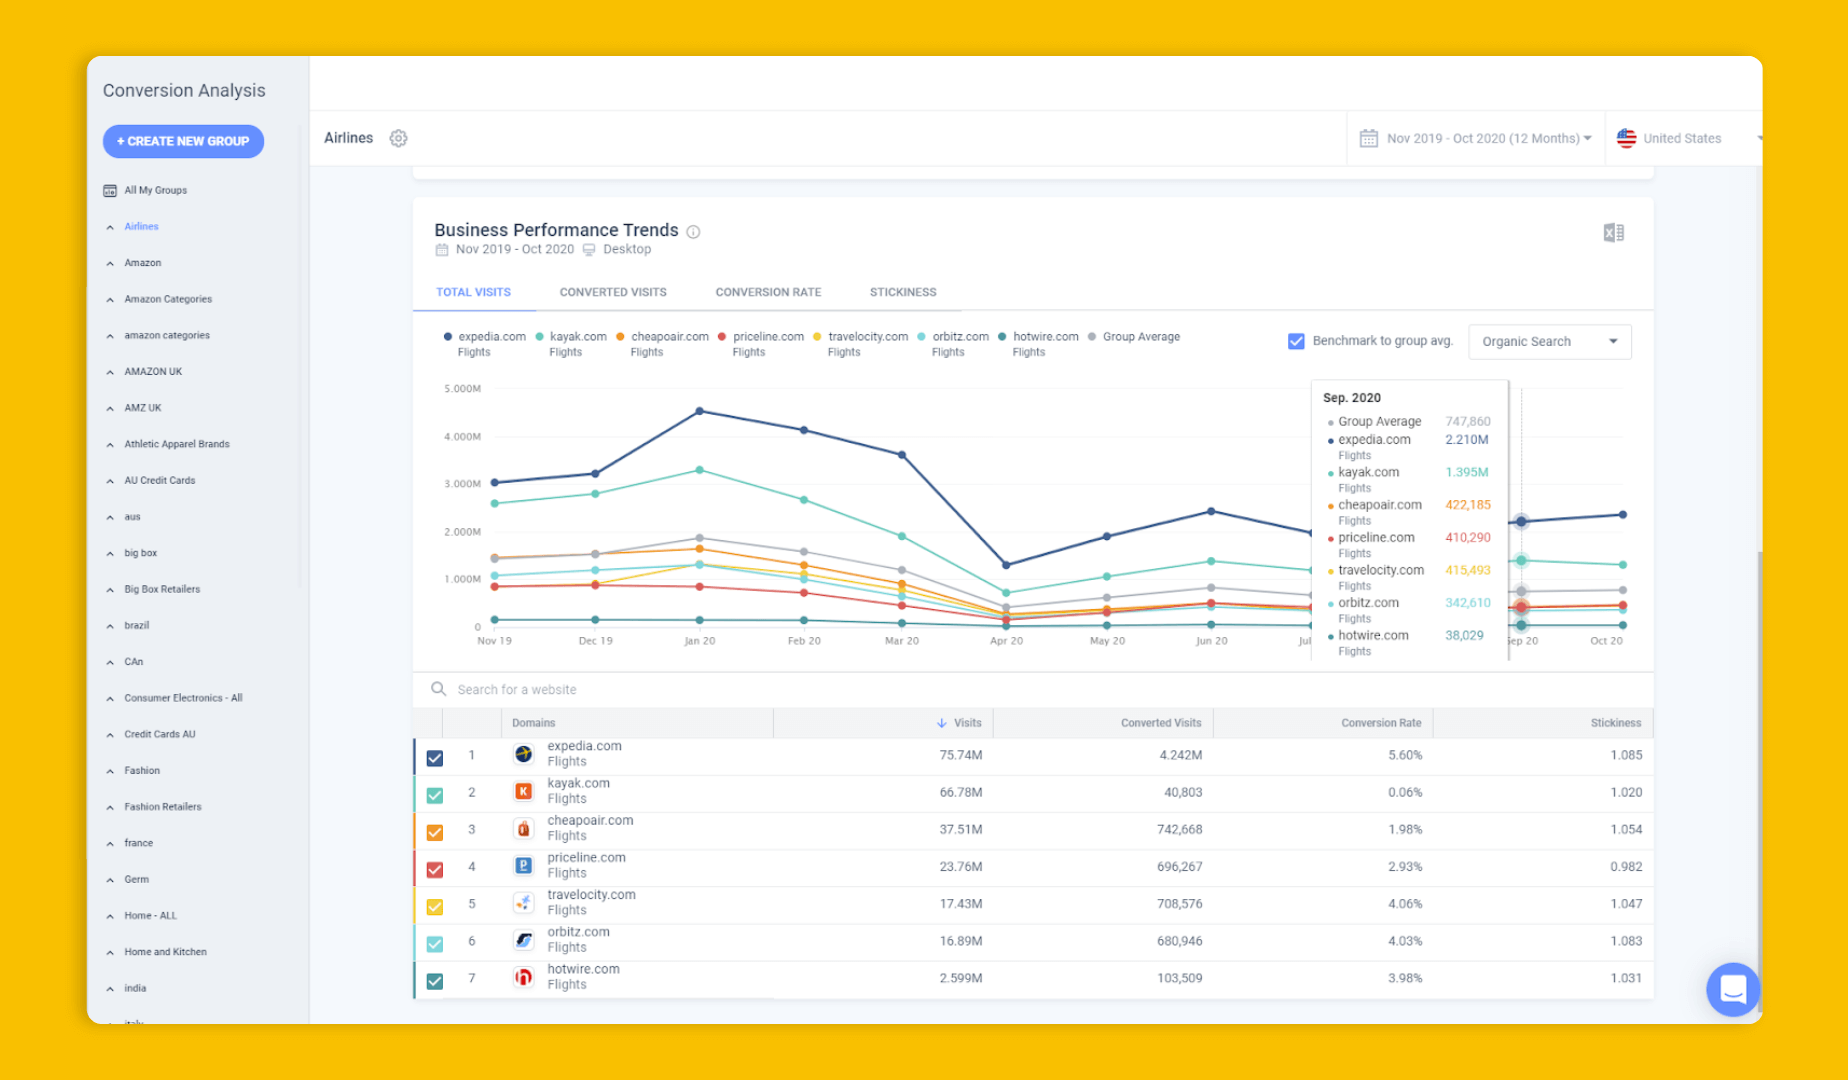Image resolution: width=1848 pixels, height=1080 pixels.
Task: Click the Create New Group button
Action: (x=183, y=141)
